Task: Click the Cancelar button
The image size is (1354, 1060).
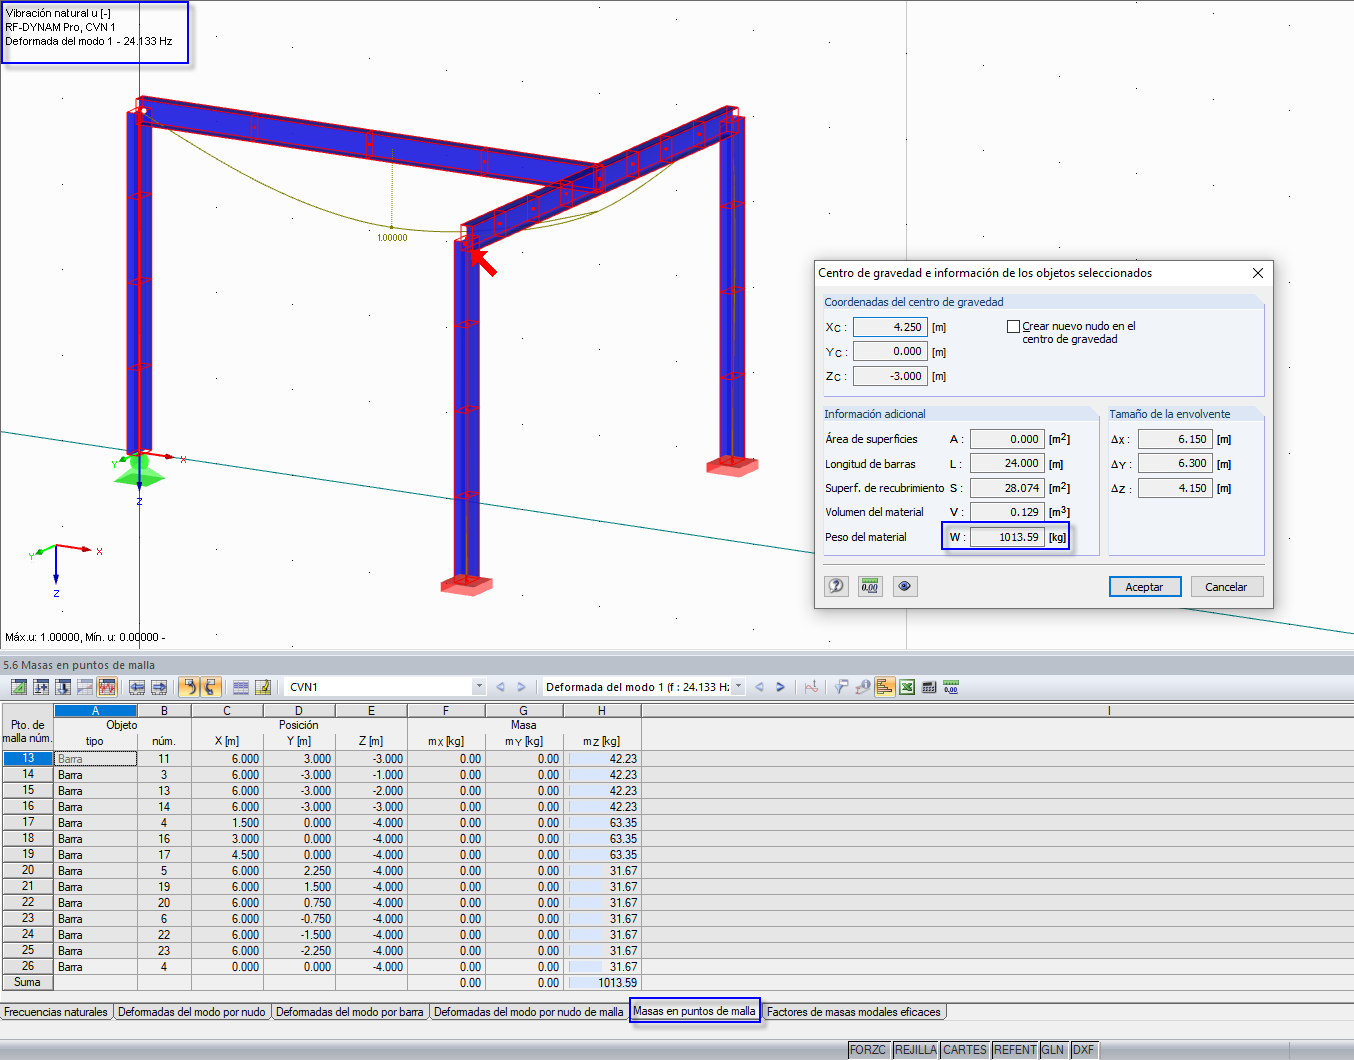Action: [x=1227, y=587]
